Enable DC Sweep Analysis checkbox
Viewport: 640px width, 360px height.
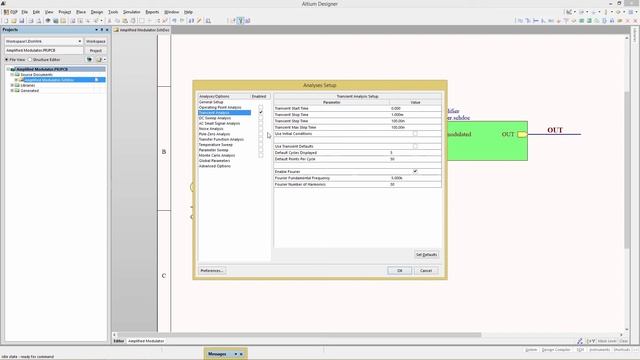coord(260,118)
